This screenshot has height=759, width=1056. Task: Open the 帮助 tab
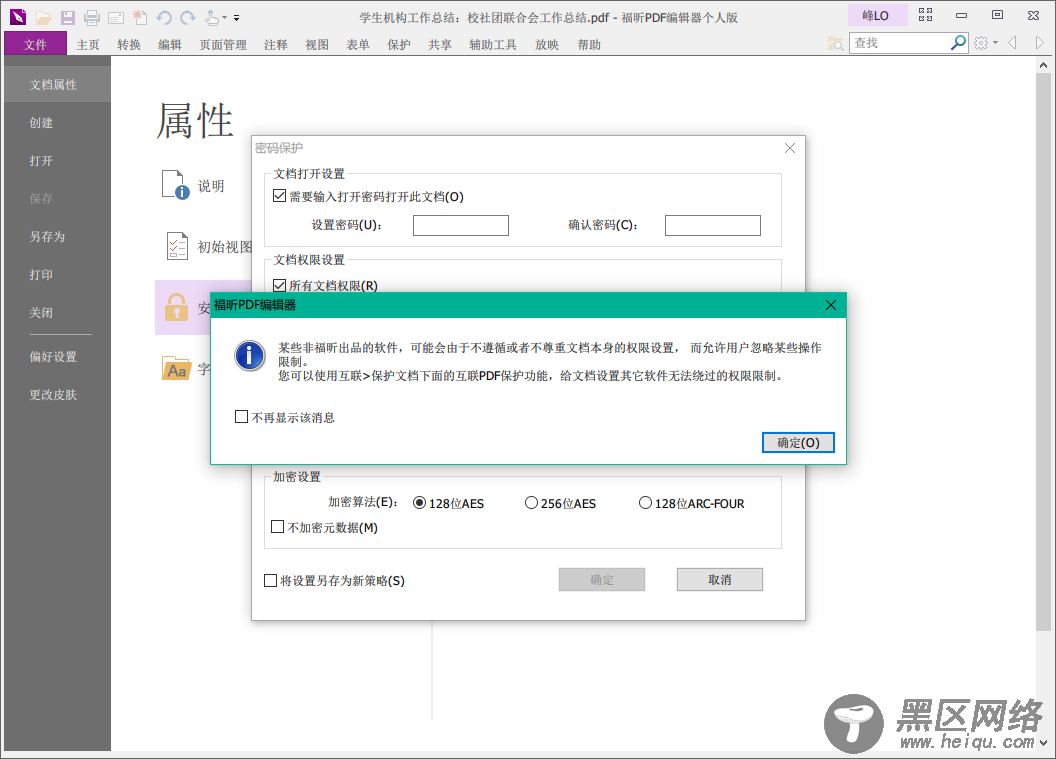[x=589, y=44]
